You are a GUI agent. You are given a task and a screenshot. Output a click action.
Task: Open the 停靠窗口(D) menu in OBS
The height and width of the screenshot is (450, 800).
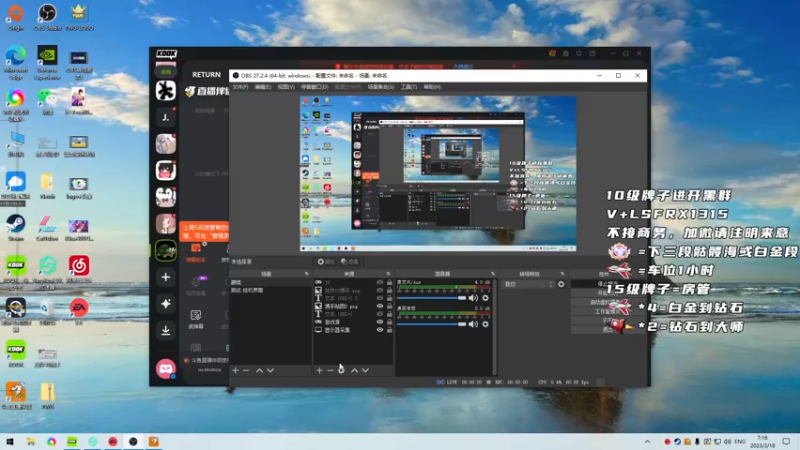(314, 87)
